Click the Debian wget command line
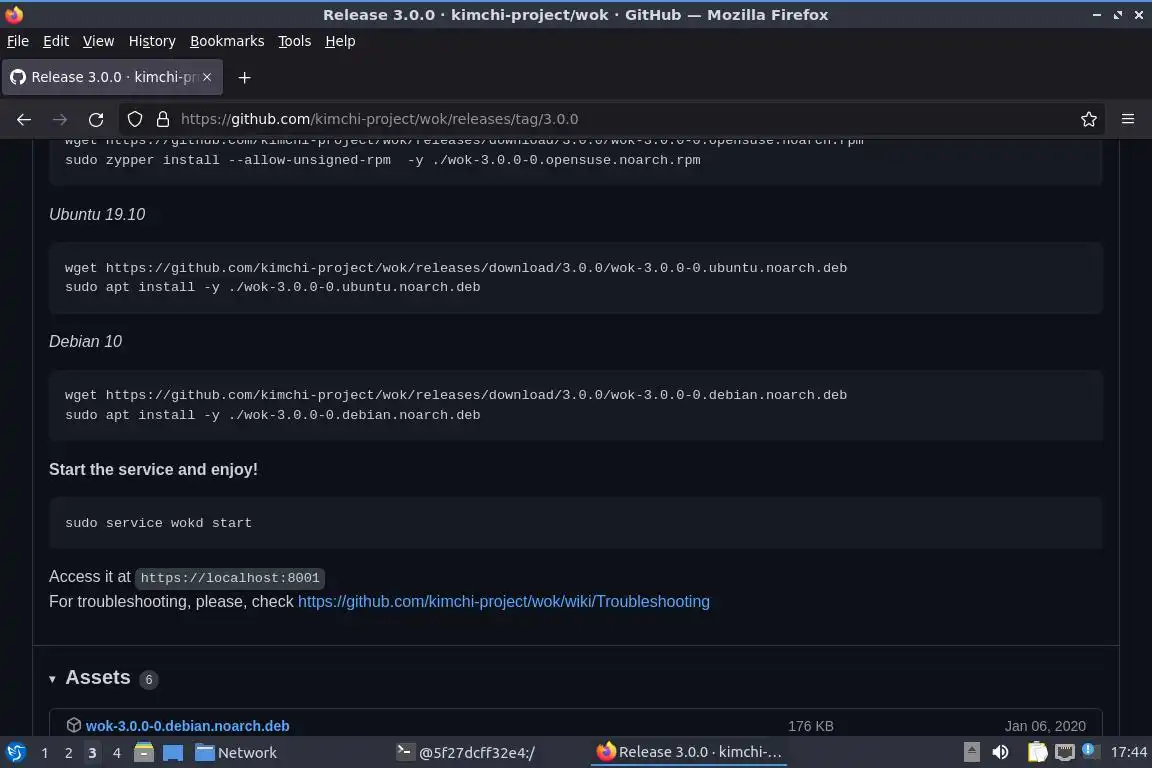1152x768 pixels. (x=456, y=395)
